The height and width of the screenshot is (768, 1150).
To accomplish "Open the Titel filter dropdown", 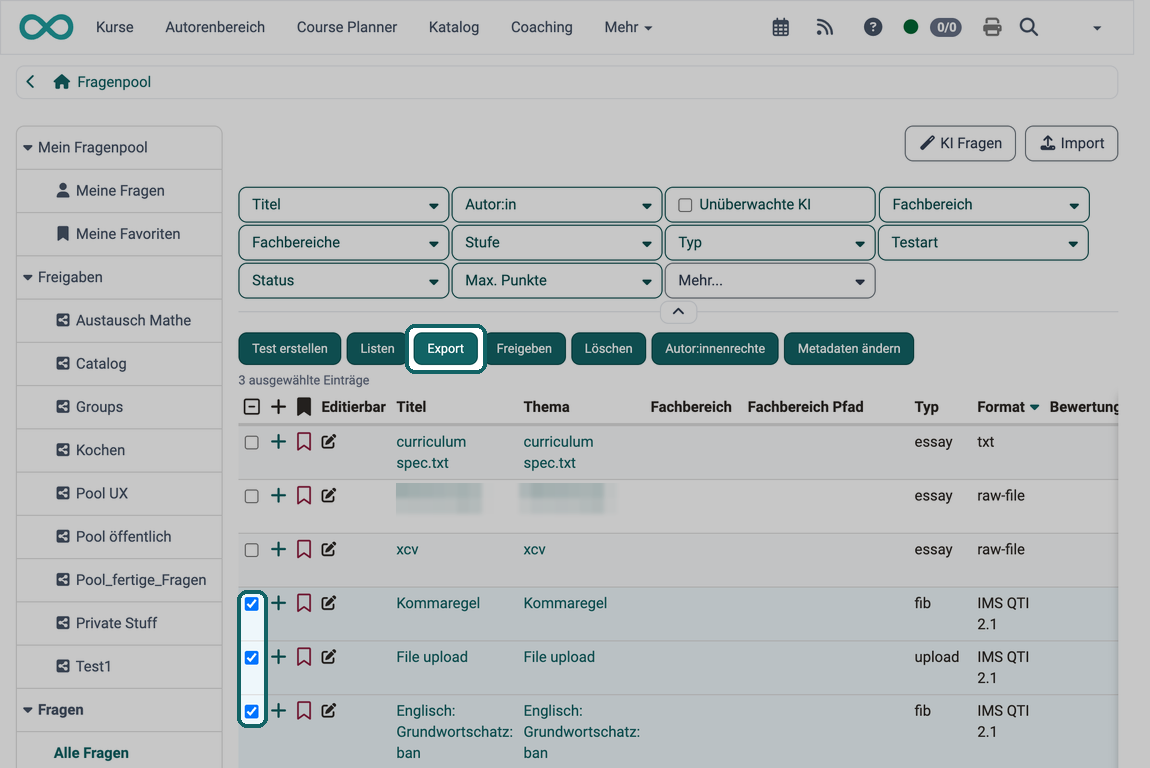I will 343,205.
